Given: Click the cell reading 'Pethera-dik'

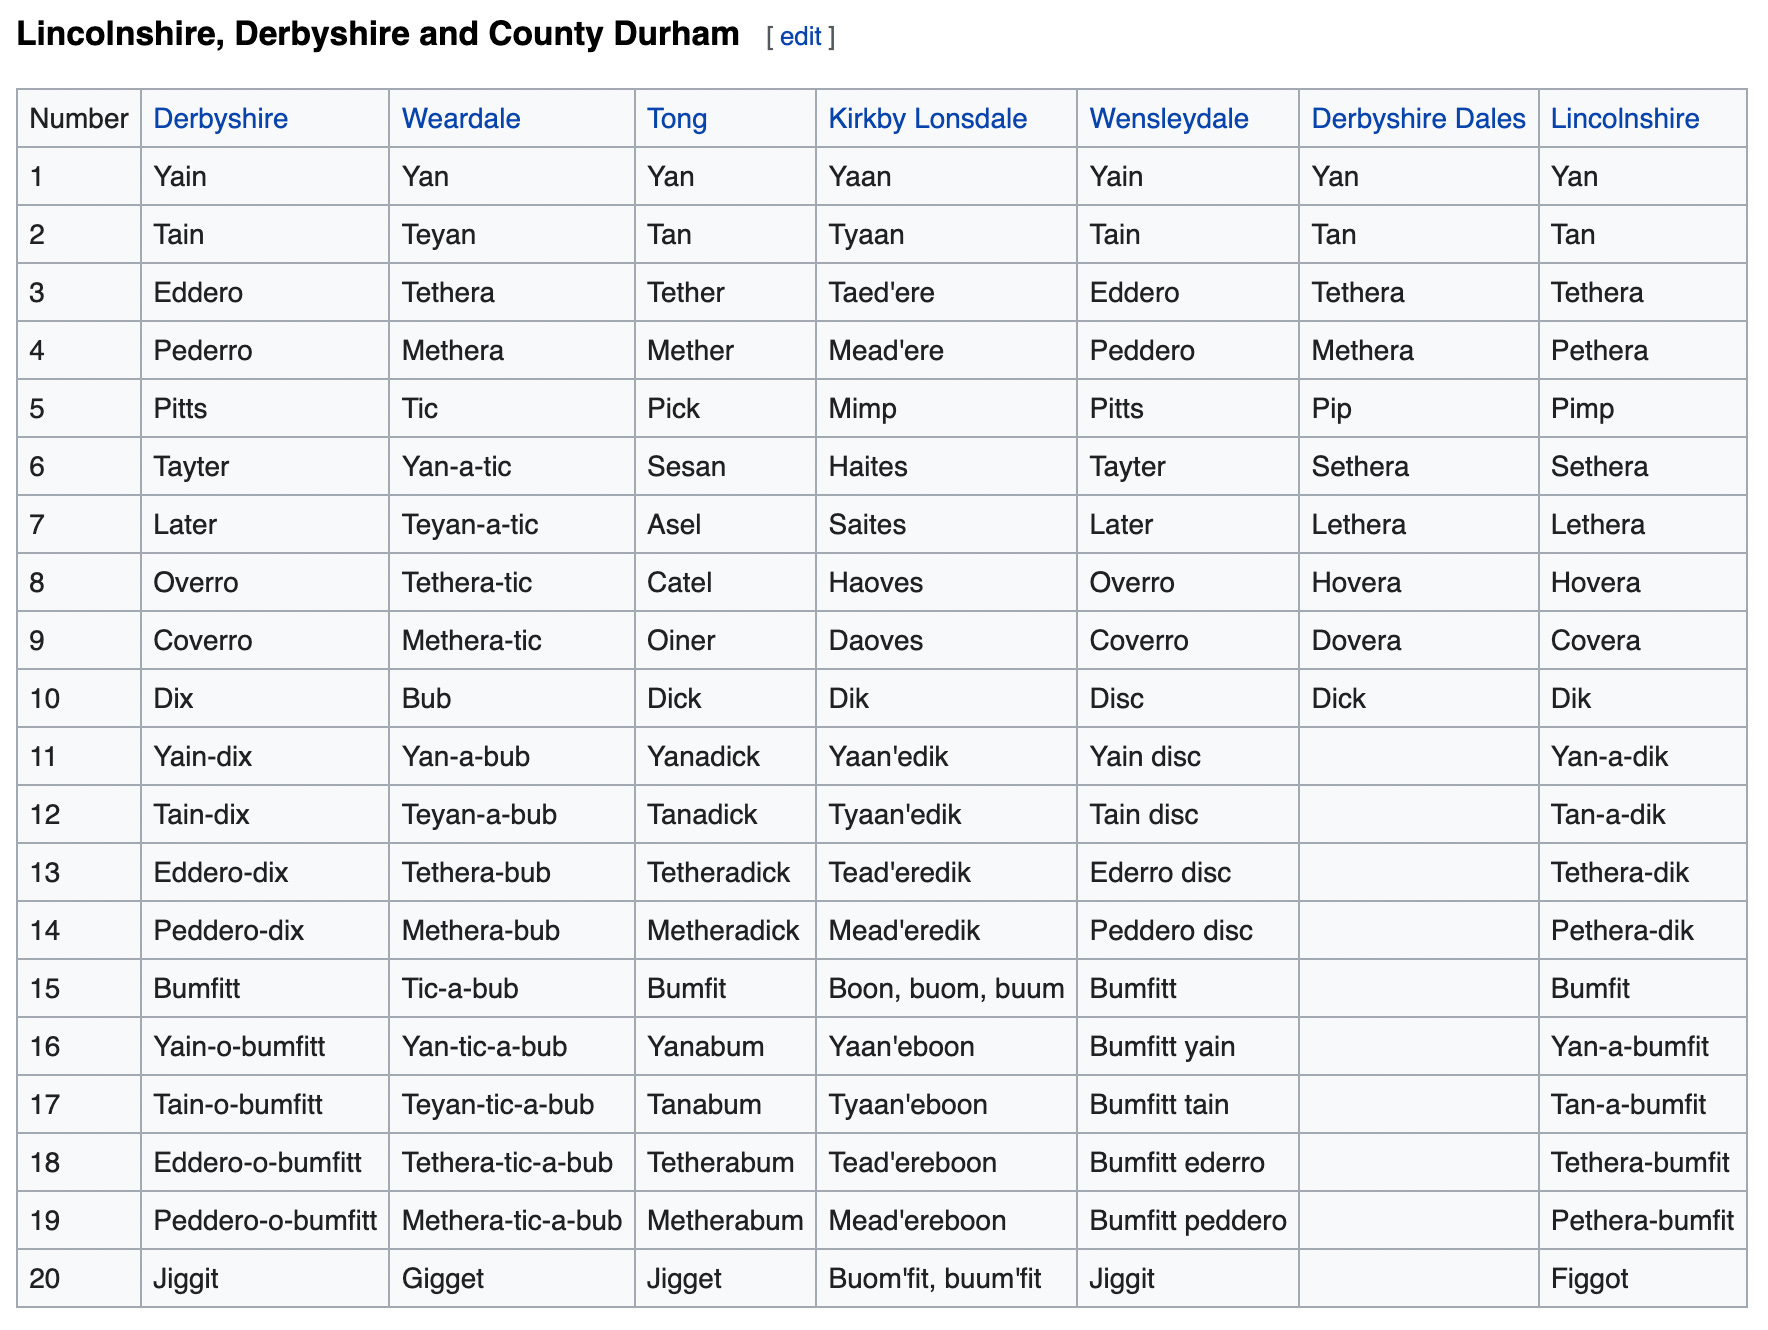Looking at the screenshot, I should tap(1643, 931).
